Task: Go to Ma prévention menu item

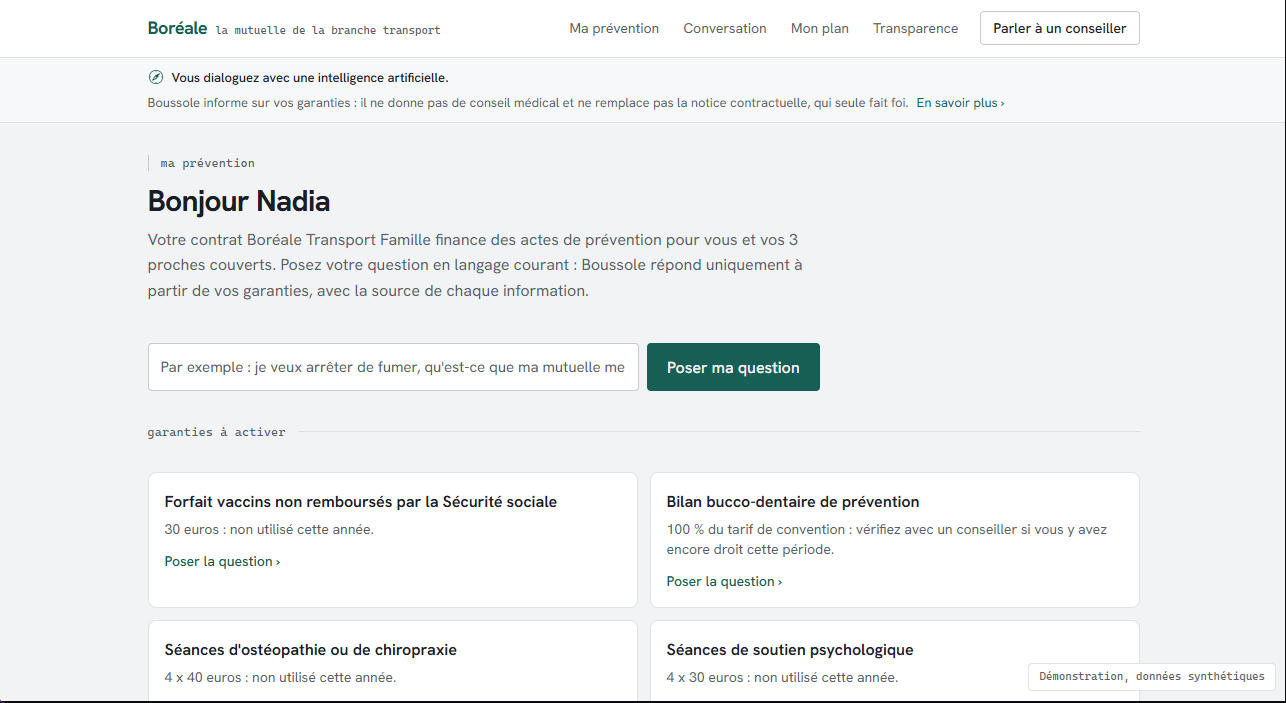Action: 614,28
